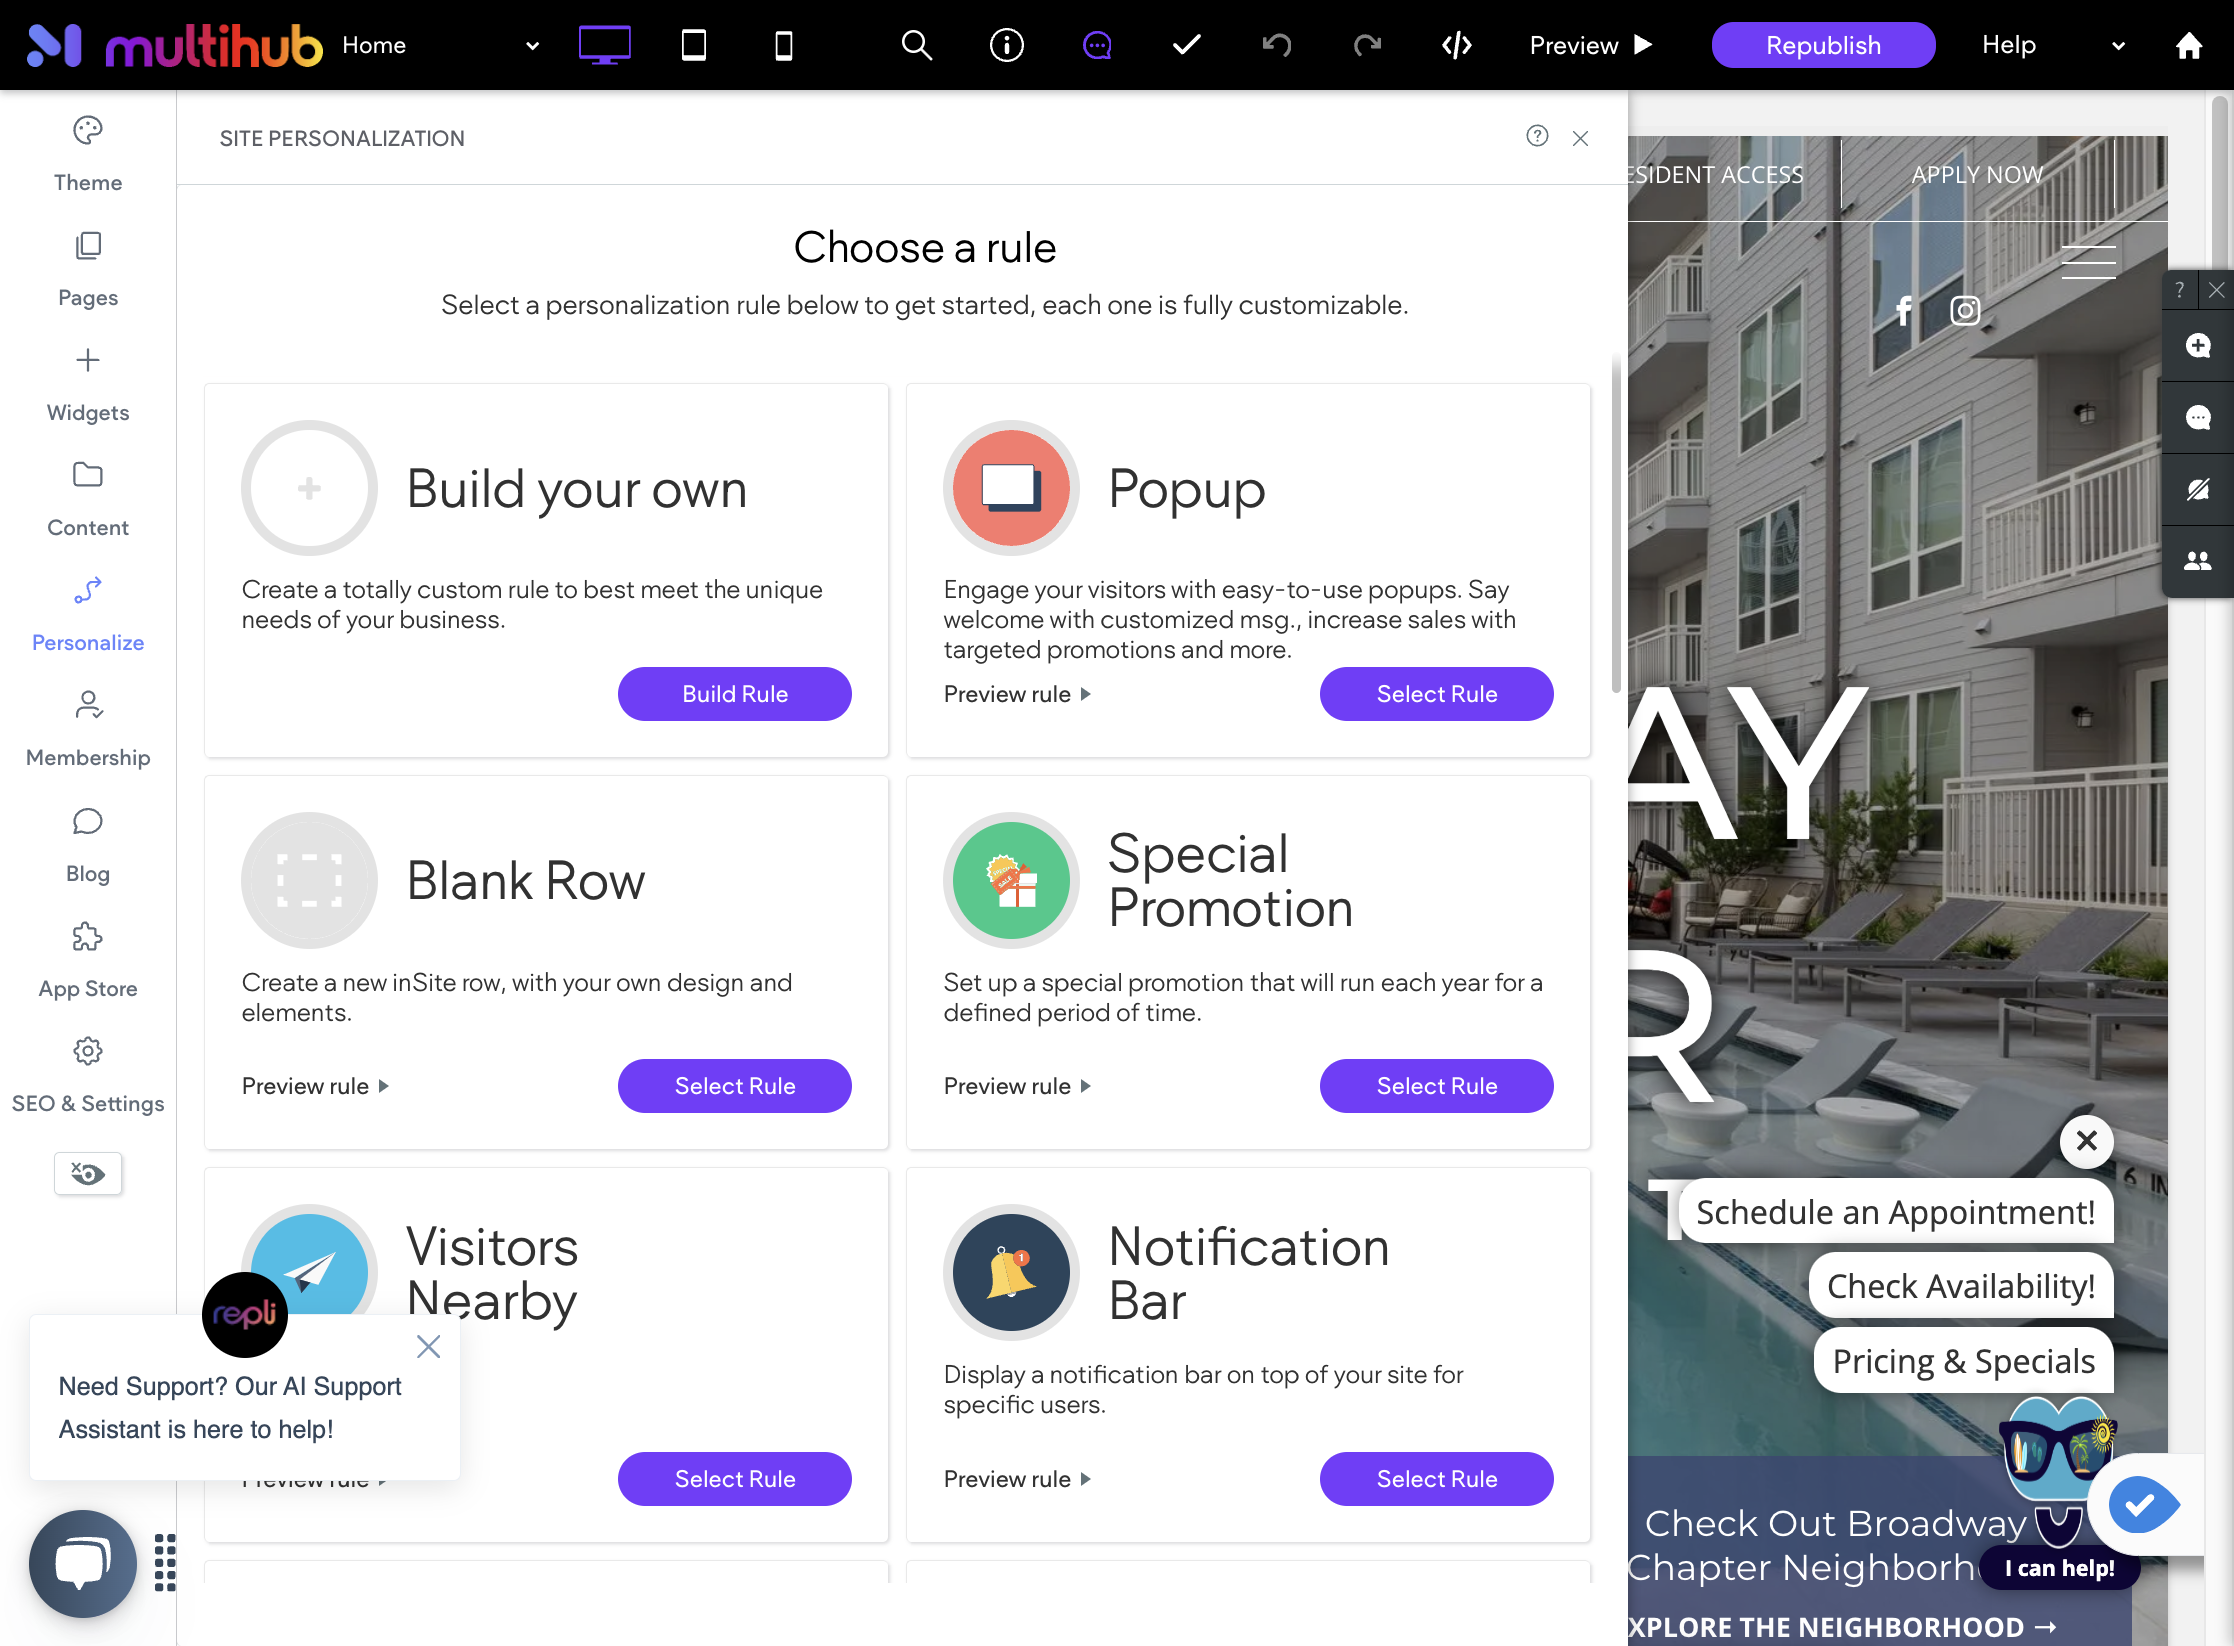Open the search magnifier in top bar
The image size is (2234, 1646).
[x=917, y=45]
